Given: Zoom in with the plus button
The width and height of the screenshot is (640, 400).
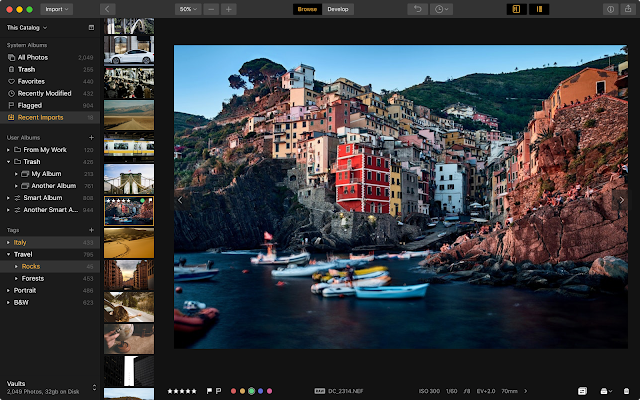Looking at the screenshot, I should click(x=229, y=9).
